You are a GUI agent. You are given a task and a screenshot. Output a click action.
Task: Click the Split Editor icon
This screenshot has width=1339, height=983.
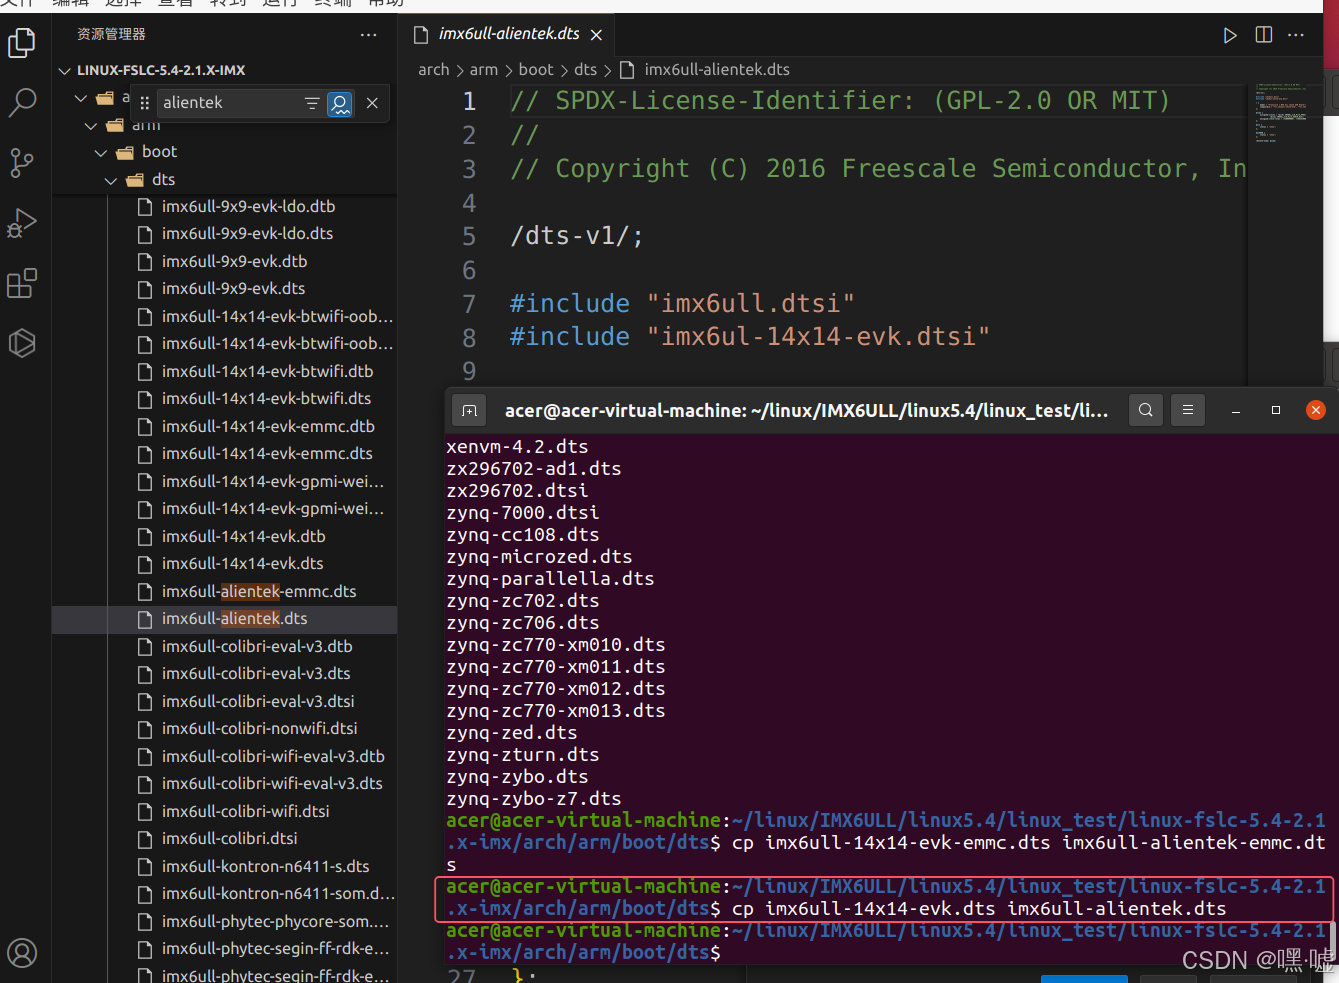click(1263, 34)
